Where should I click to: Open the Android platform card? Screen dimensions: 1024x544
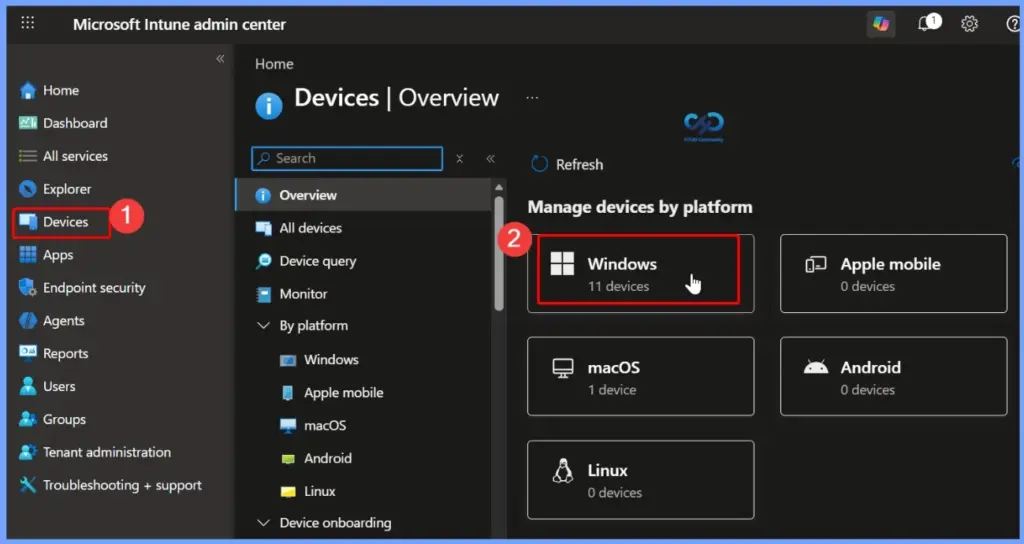pos(893,377)
